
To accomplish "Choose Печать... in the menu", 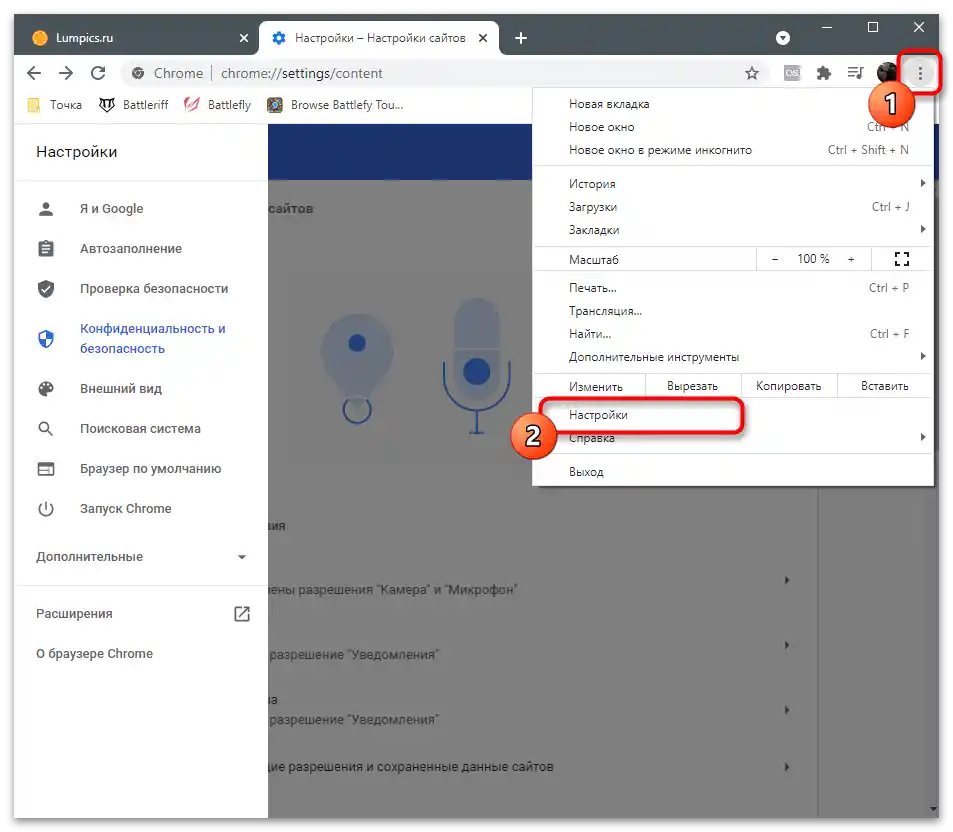I will (733, 288).
